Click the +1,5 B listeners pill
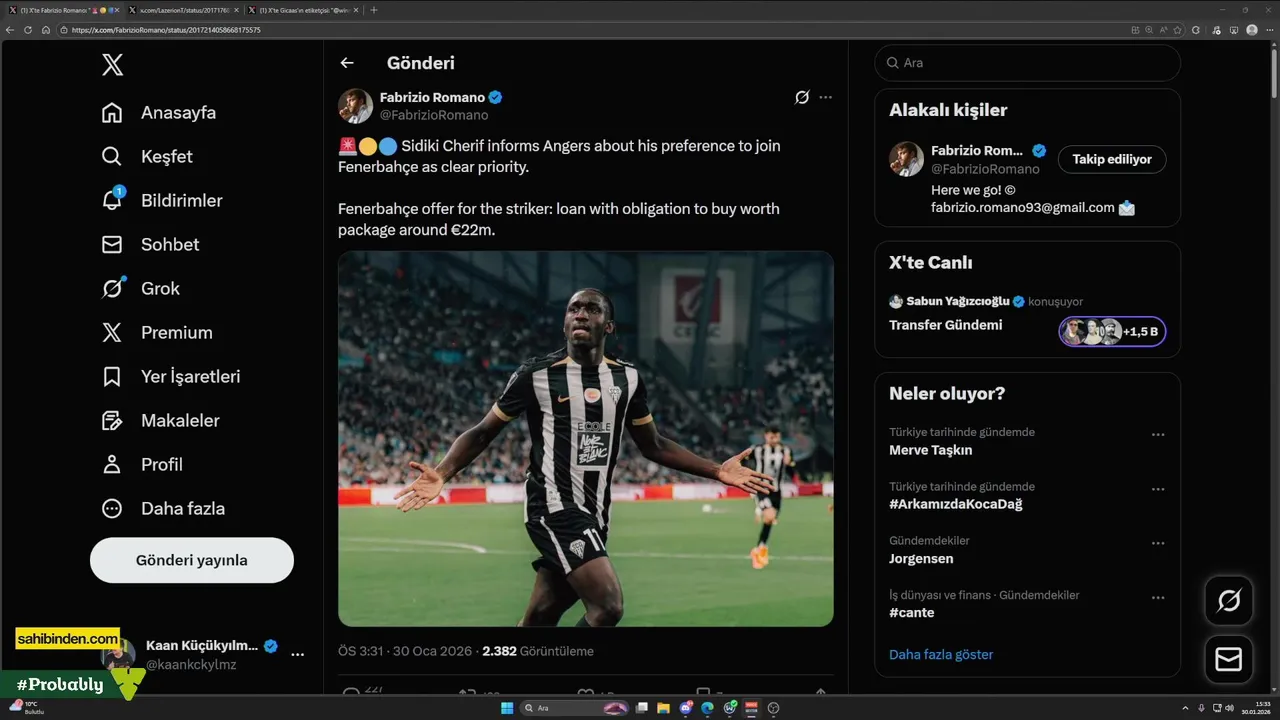Viewport: 1280px width, 720px height. 1112,331
